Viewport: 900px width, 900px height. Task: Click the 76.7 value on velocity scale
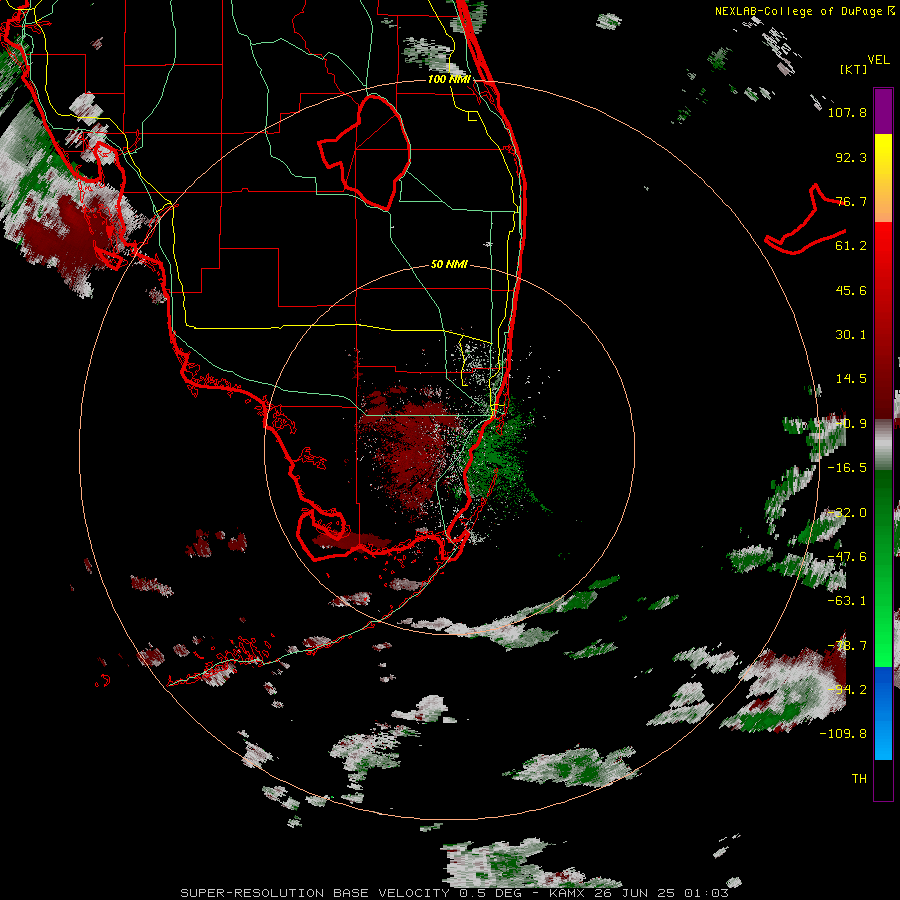coord(851,201)
